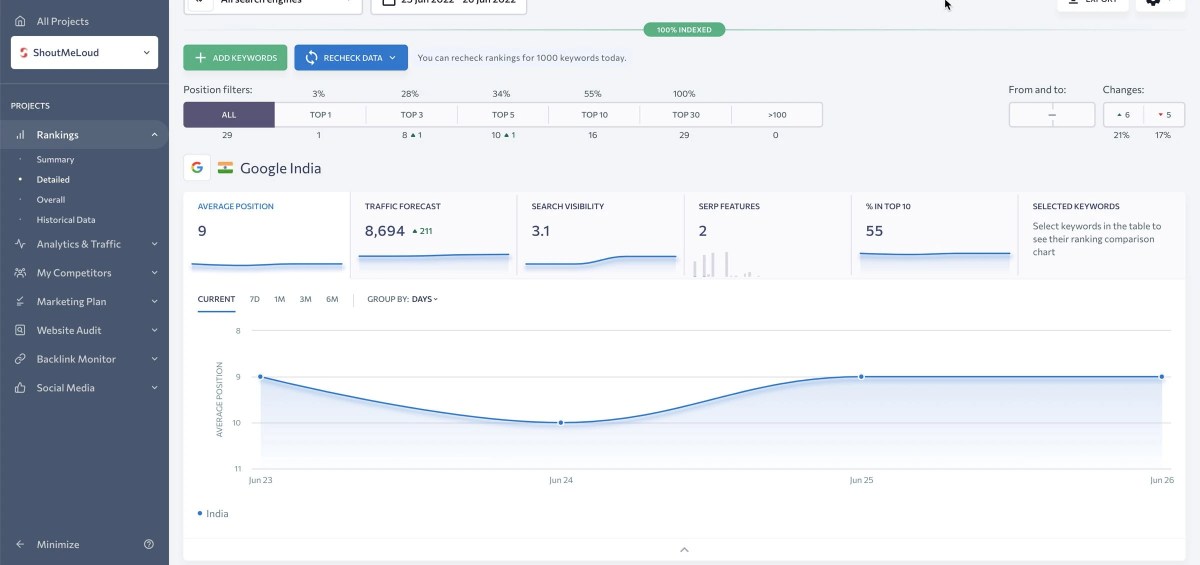Filter by improved changes (up 6)
The height and width of the screenshot is (565, 1200).
(x=1122, y=115)
